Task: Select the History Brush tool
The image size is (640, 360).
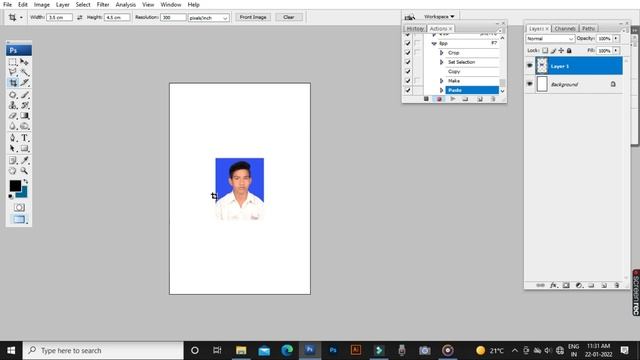Action: point(24,105)
